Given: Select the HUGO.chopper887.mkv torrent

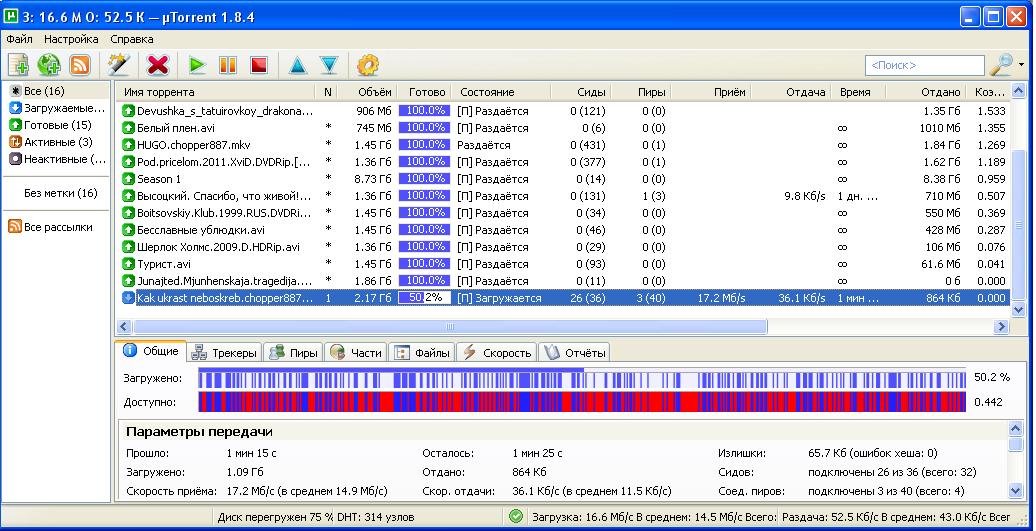Looking at the screenshot, I should click(x=564, y=145).
